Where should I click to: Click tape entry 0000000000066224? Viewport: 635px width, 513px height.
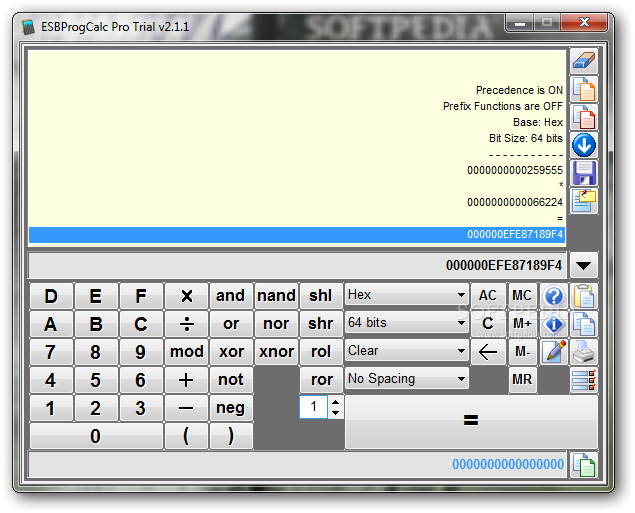[x=515, y=202]
